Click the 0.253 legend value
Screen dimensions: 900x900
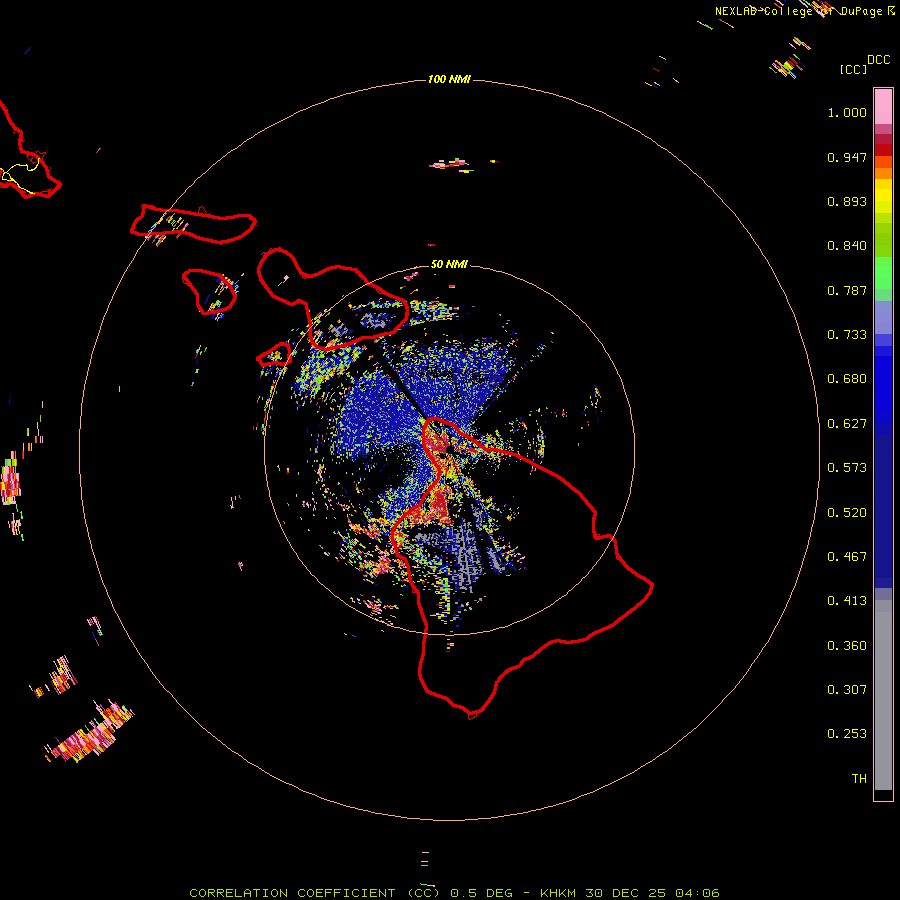pyautogui.click(x=847, y=734)
